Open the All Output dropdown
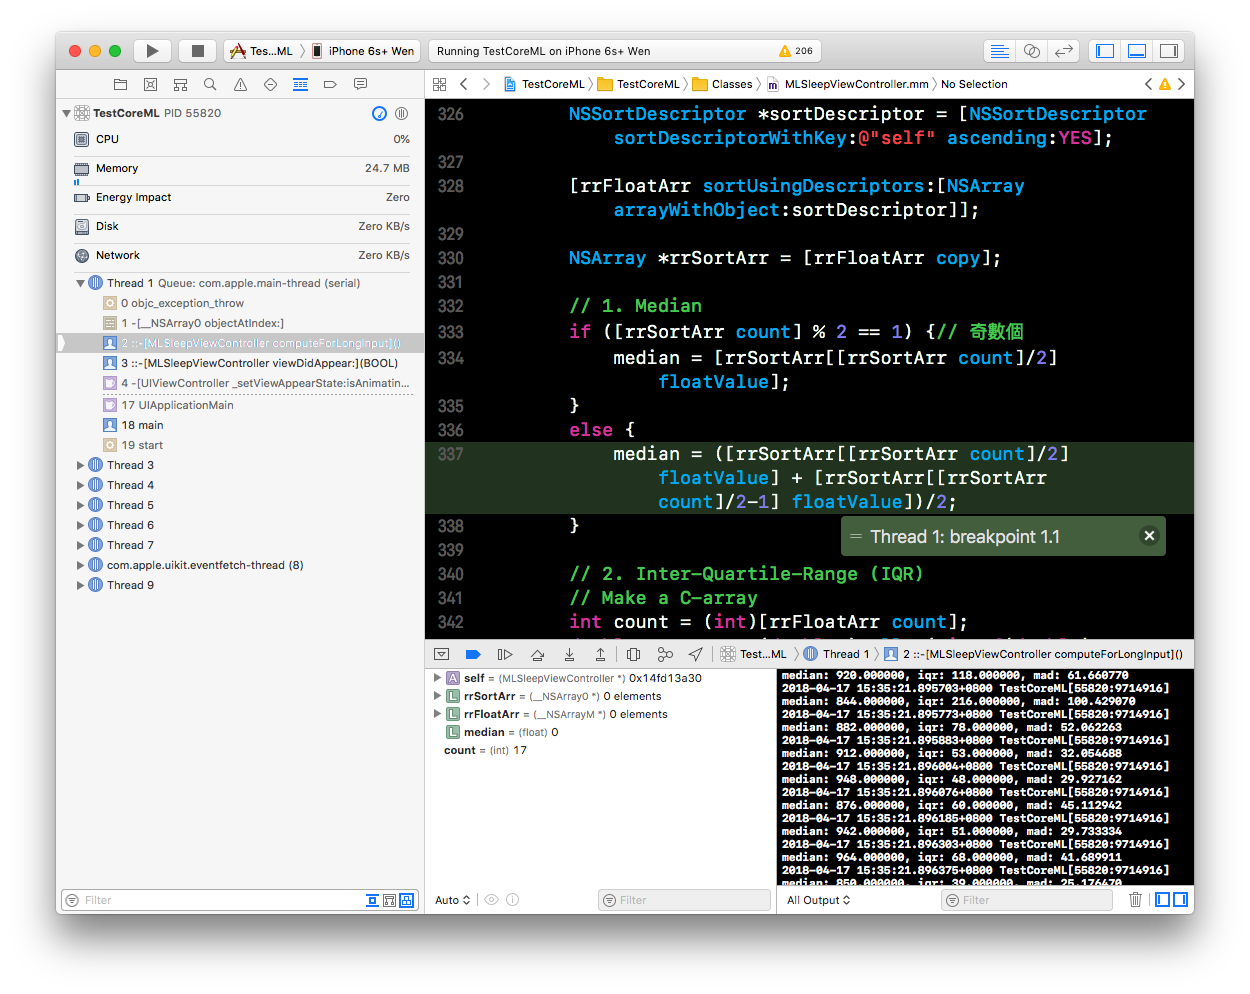This screenshot has width=1250, height=994. (x=818, y=900)
